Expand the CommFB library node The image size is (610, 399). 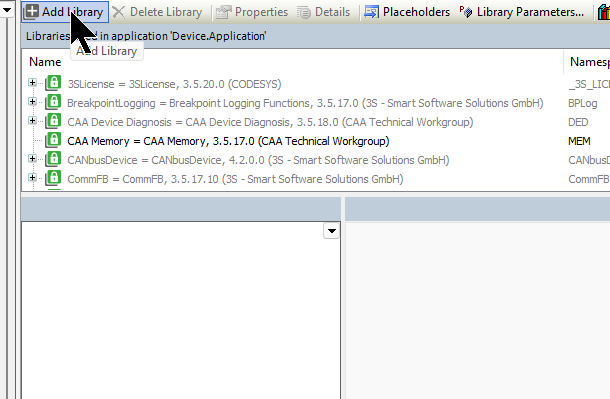32,178
